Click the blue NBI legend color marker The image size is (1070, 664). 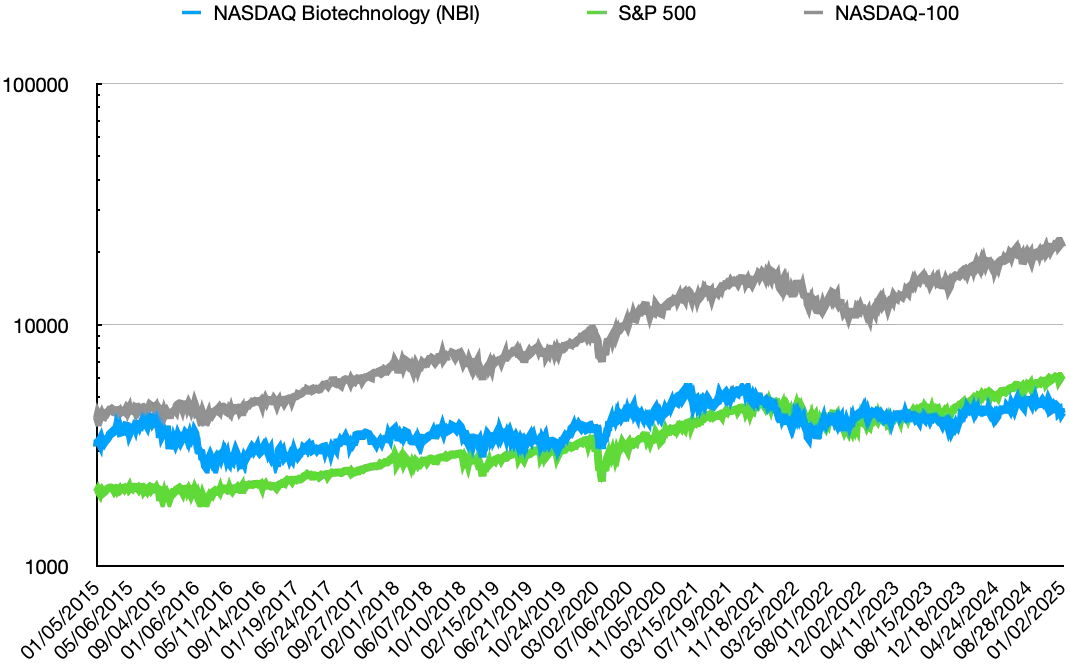point(192,13)
